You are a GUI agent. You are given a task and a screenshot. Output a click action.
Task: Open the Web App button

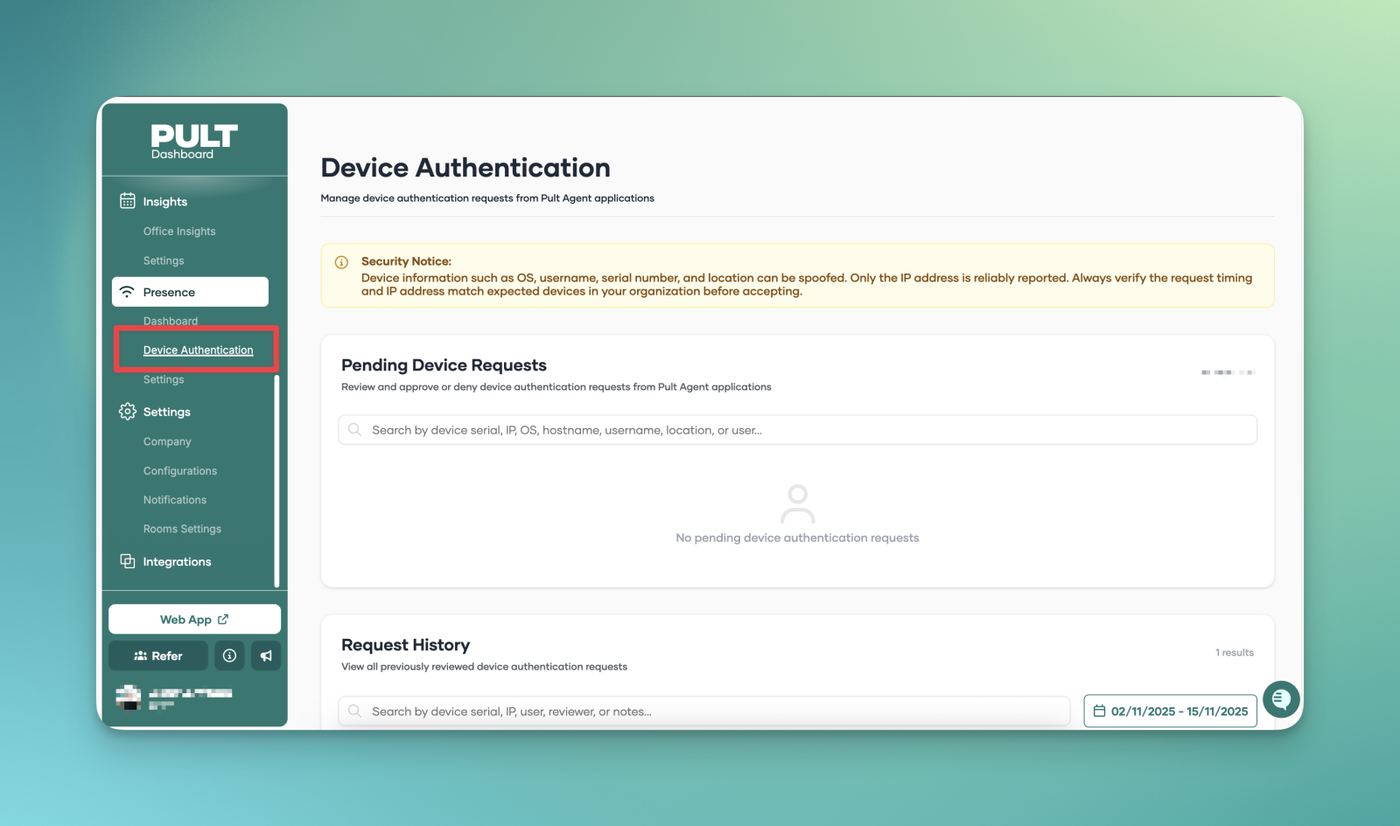click(x=194, y=619)
